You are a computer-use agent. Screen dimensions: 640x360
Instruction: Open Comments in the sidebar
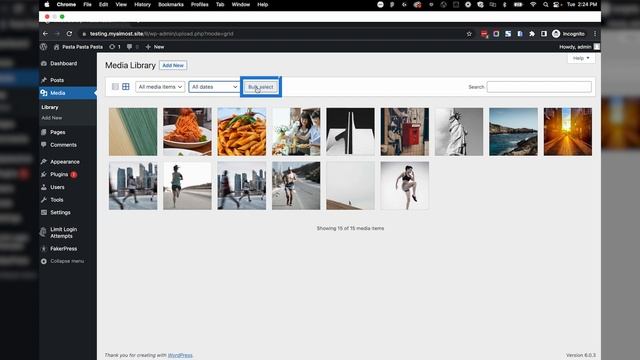pyautogui.click(x=63, y=145)
